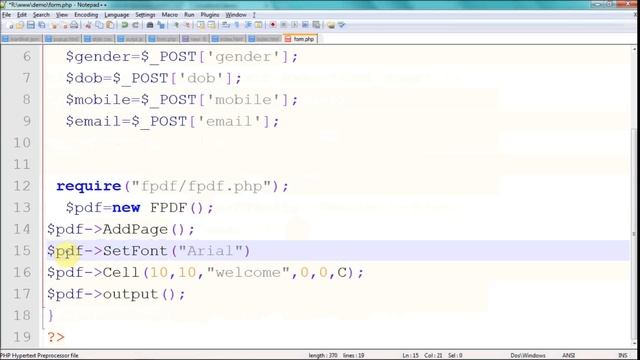Click "welcome" string in Cell call
The width and height of the screenshot is (640, 360).
248,272
